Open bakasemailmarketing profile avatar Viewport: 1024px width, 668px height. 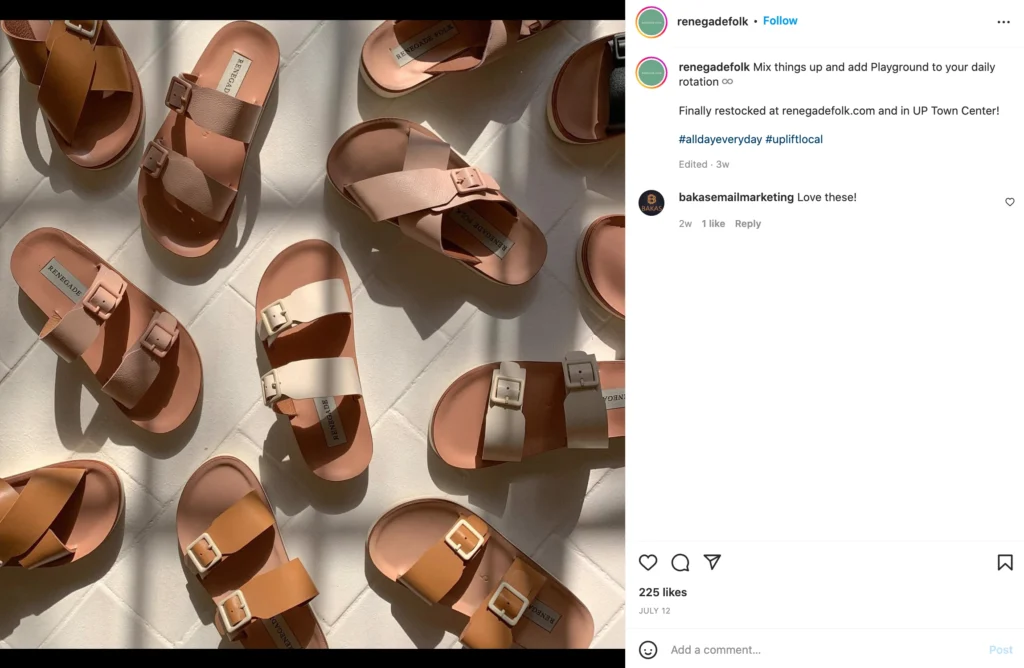(651, 202)
